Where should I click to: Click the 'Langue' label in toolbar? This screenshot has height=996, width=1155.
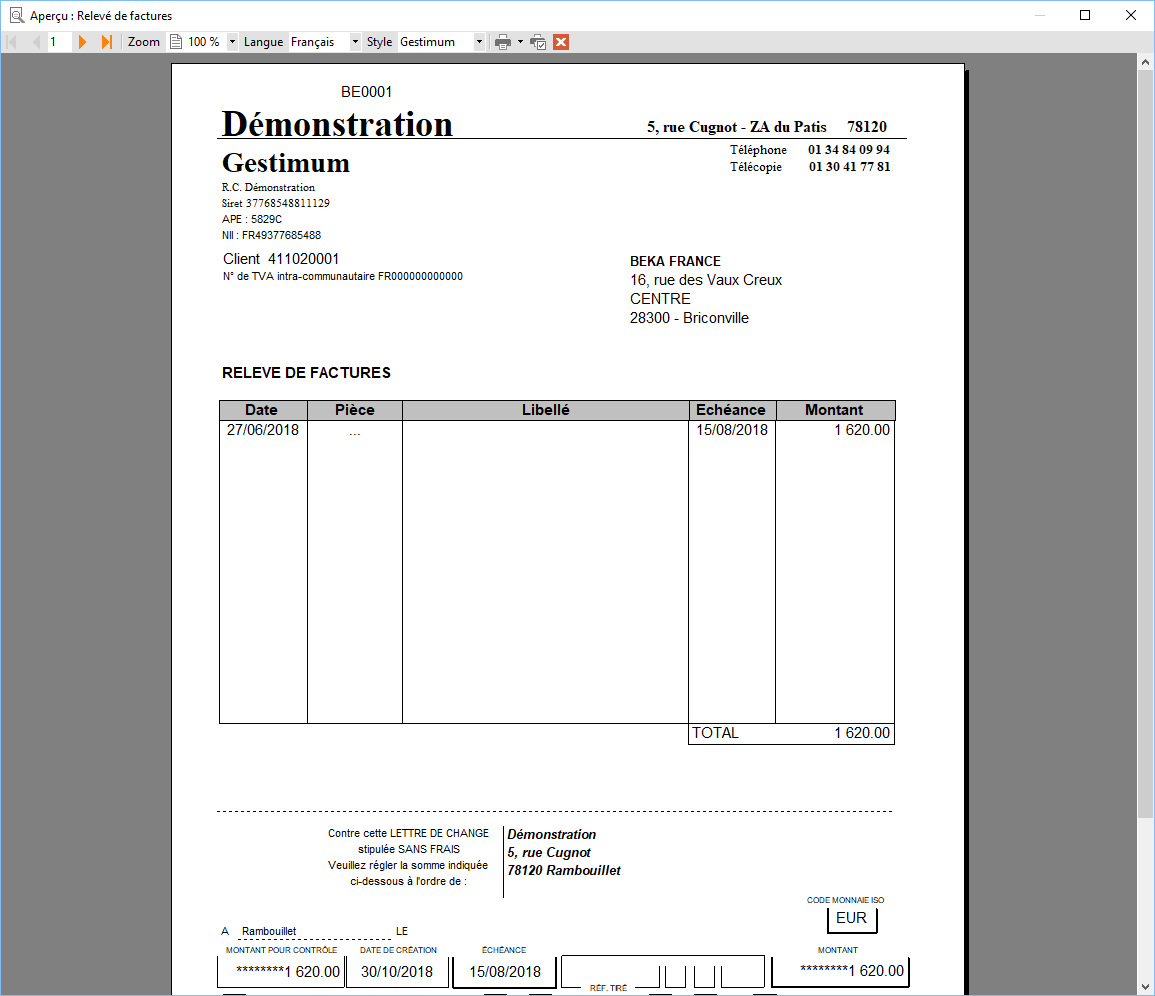(264, 42)
